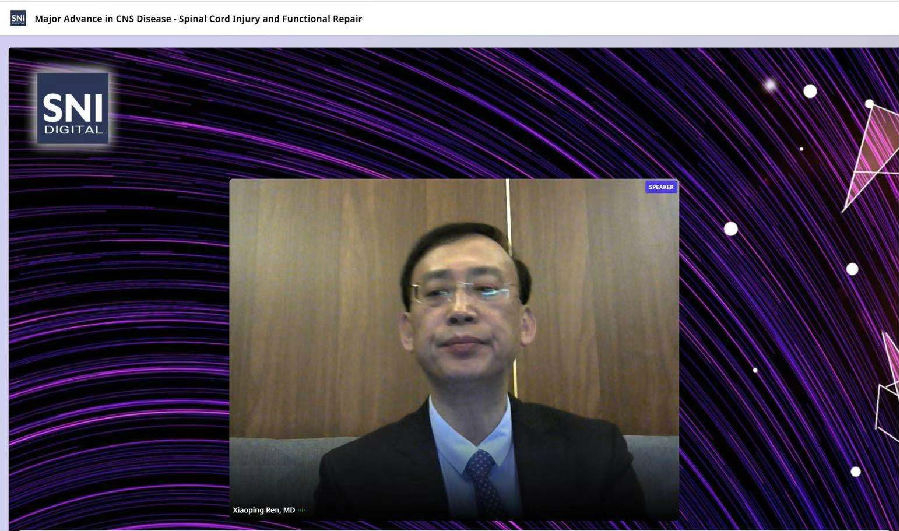The image size is (899, 531).
Task: Click the small white dot beside video's middle
Action: pyautogui.click(x=755, y=370)
